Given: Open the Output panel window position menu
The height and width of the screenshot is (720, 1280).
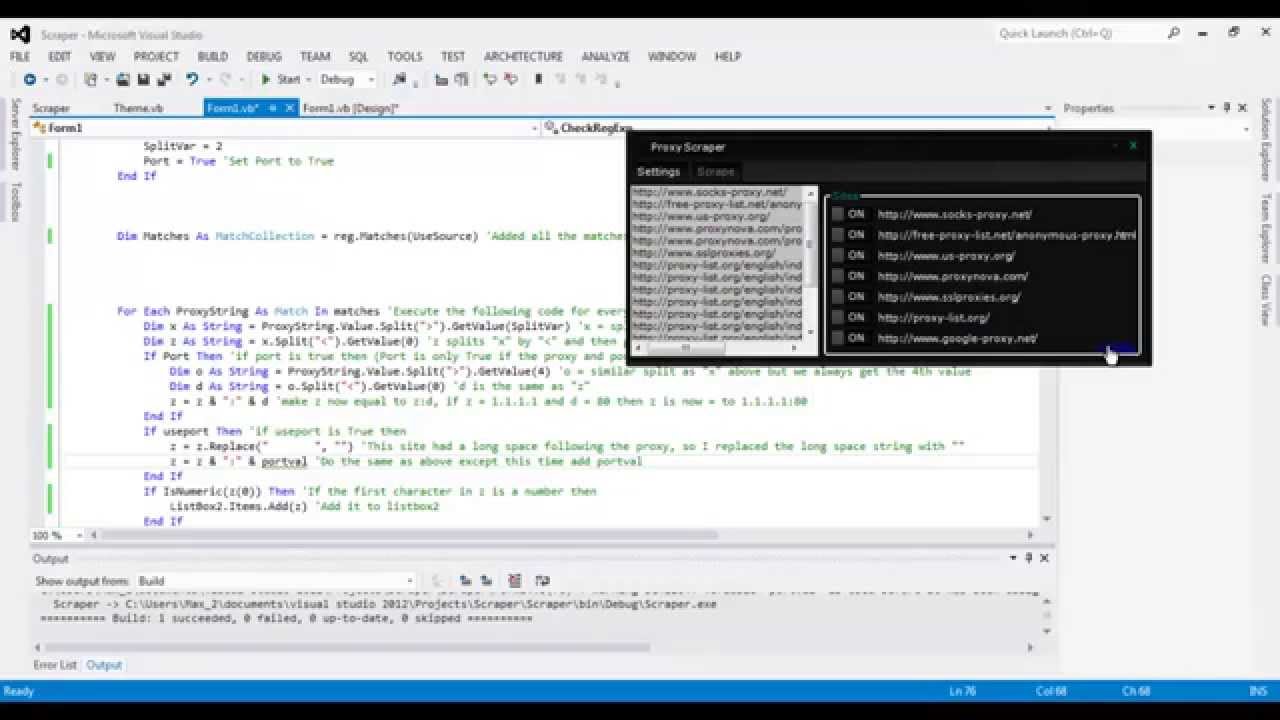Looking at the screenshot, I should 1013,558.
